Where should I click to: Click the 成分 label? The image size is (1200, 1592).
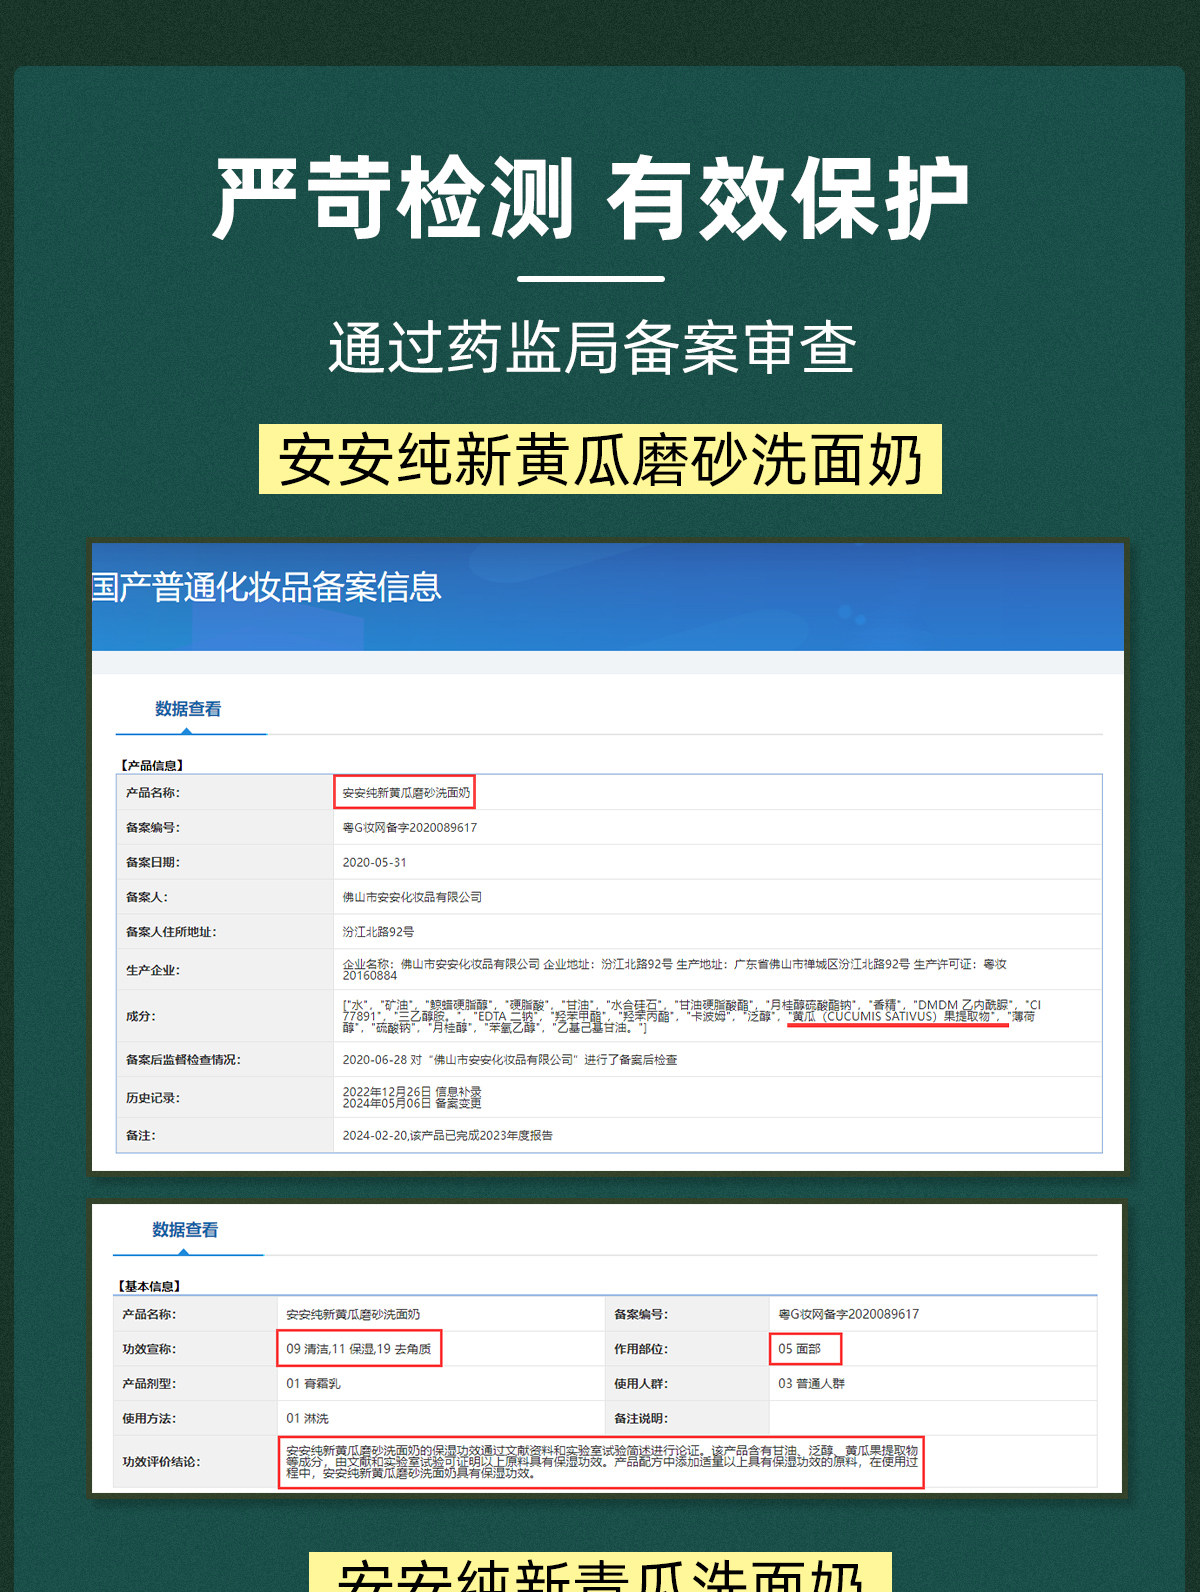(141, 1016)
